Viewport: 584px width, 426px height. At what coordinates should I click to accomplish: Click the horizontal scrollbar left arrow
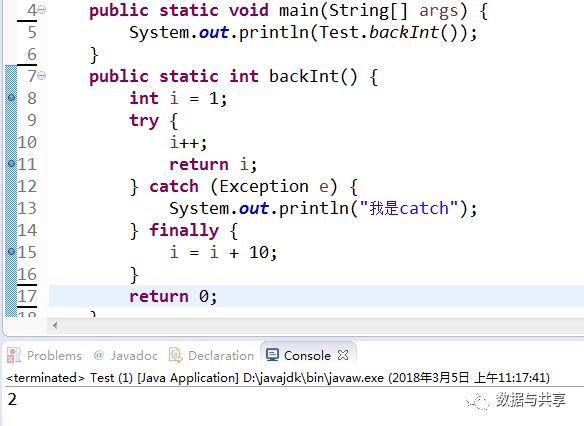coord(55,325)
